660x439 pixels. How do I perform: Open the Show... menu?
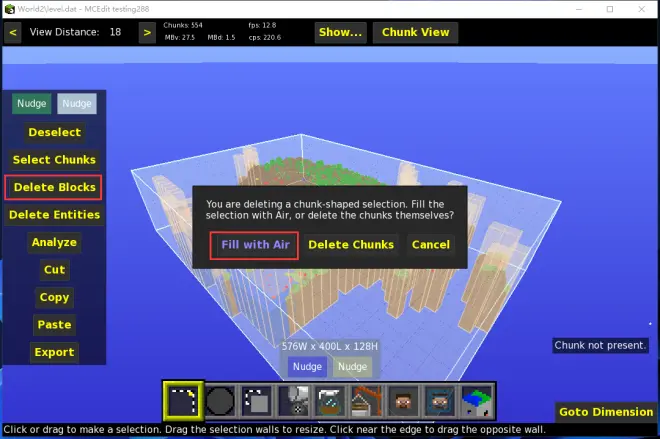pyautogui.click(x=340, y=32)
